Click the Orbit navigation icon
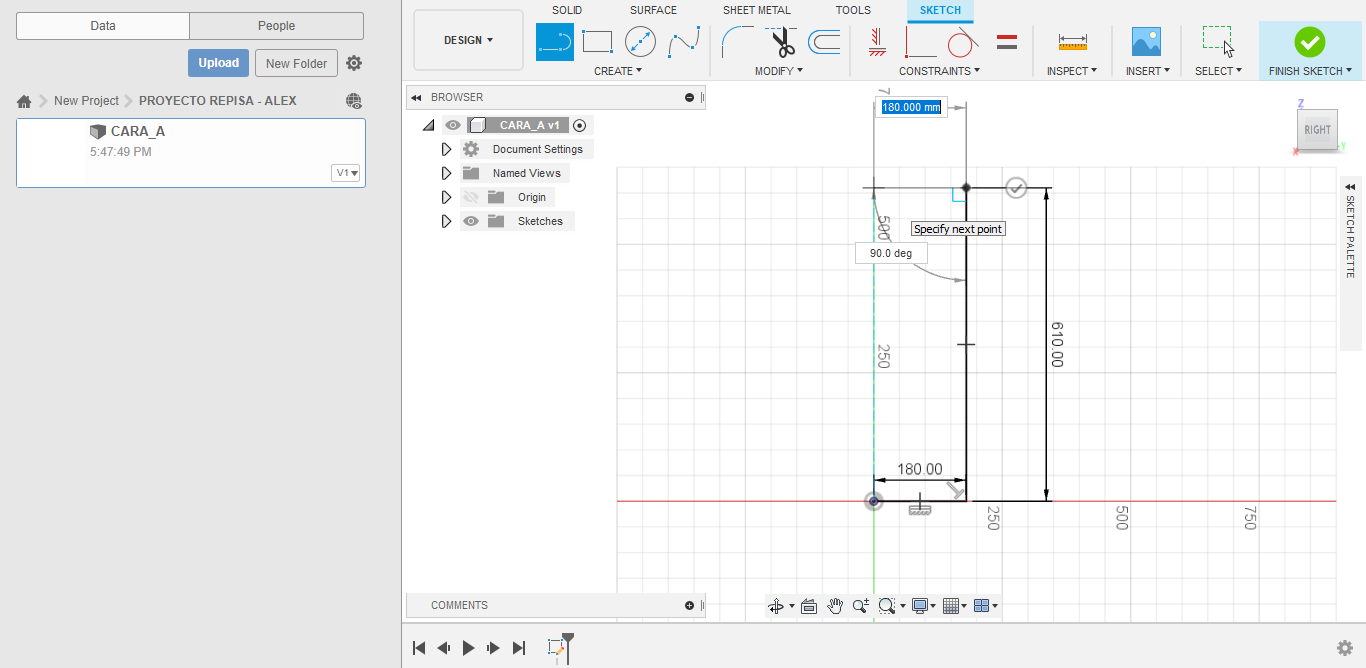The width and height of the screenshot is (1366, 668). [x=775, y=606]
